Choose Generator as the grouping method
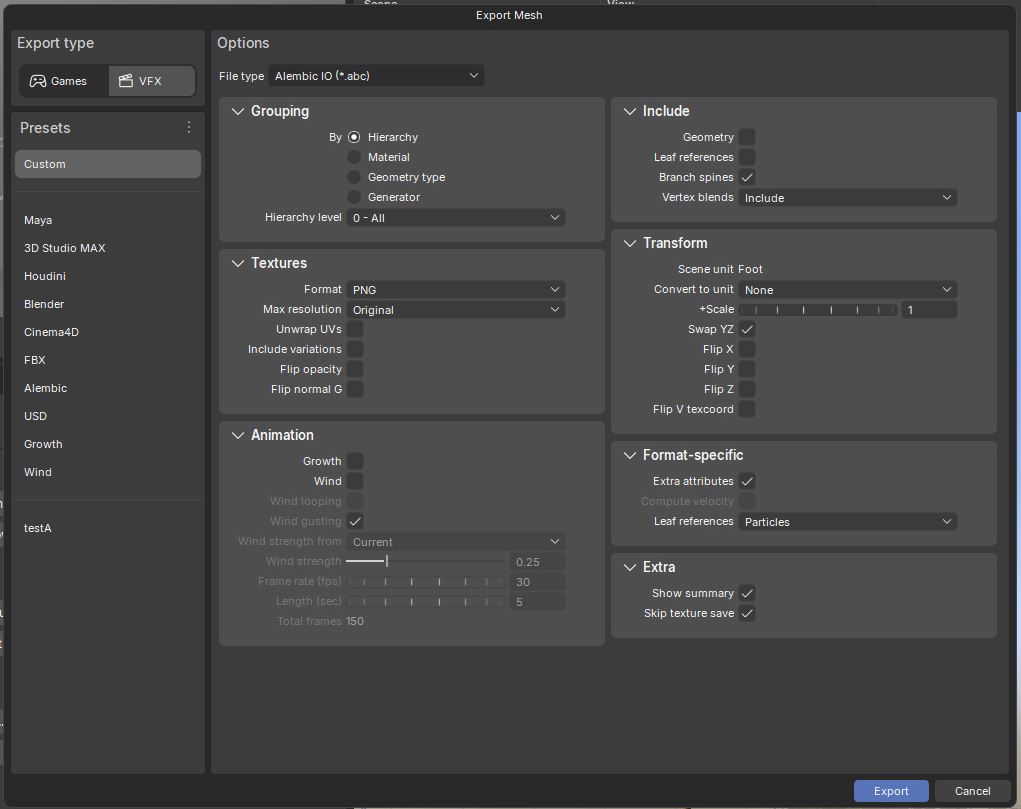1021x809 pixels. [355, 197]
